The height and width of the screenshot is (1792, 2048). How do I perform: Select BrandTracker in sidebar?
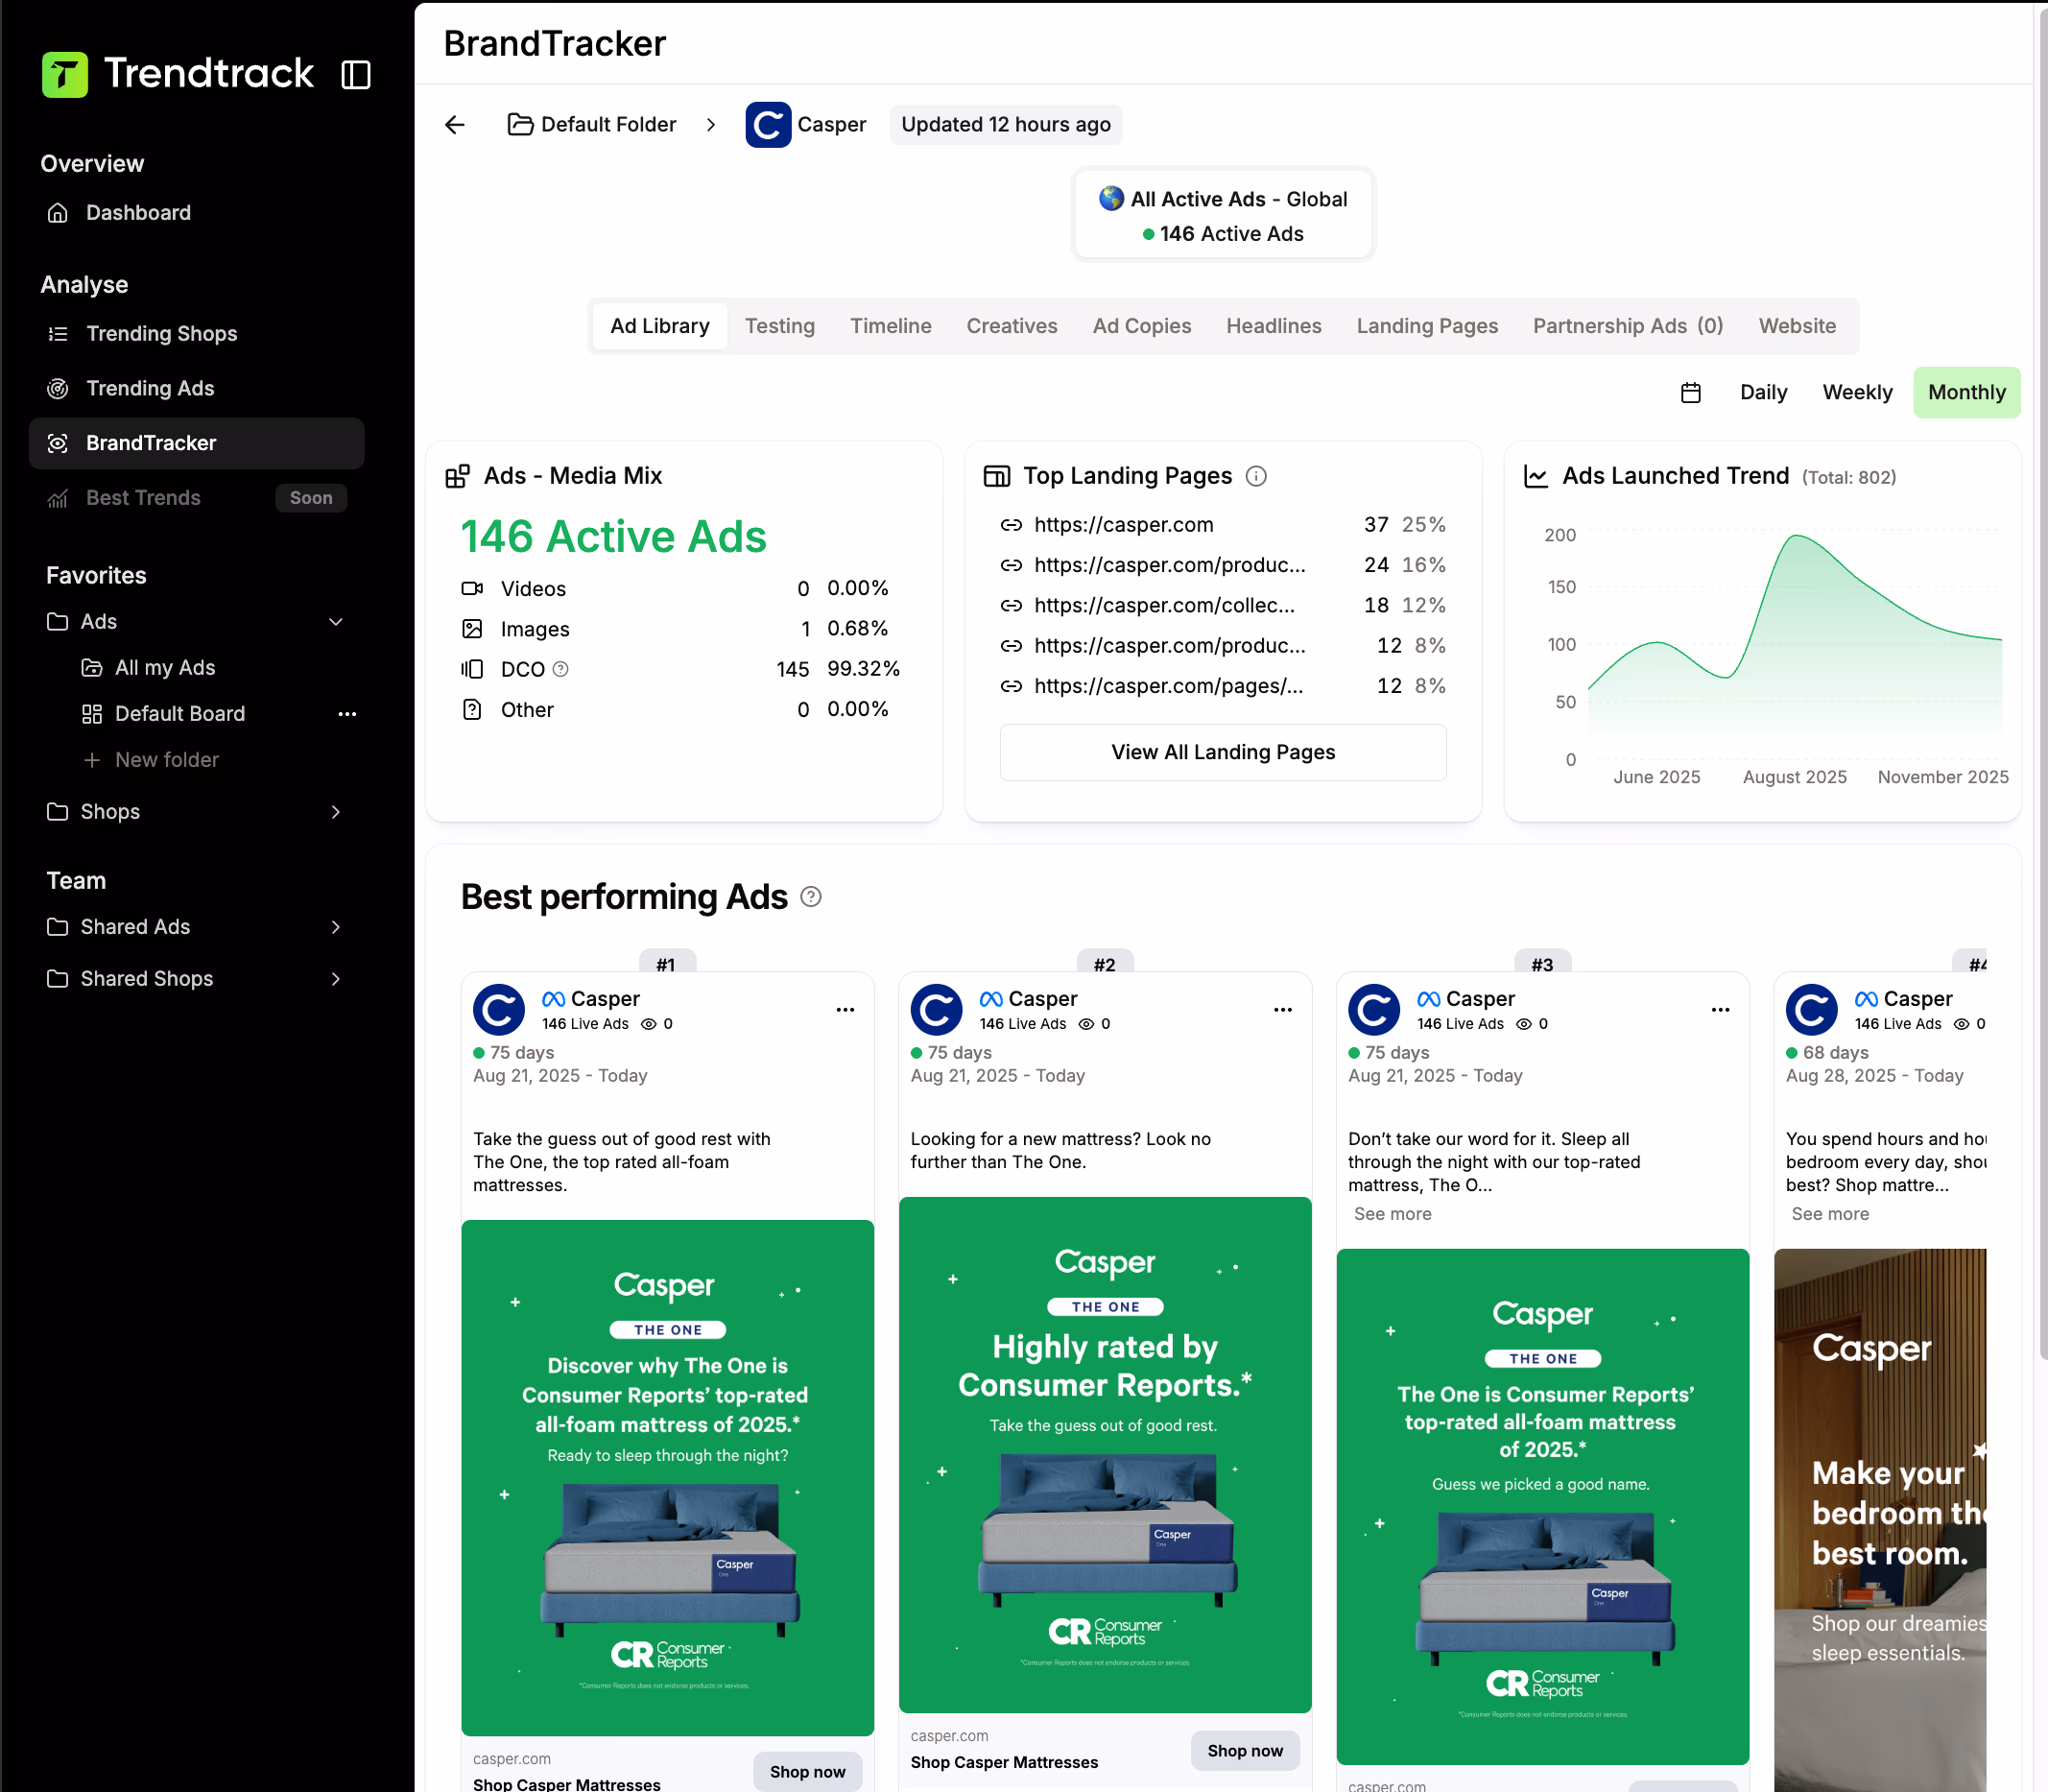coord(197,443)
